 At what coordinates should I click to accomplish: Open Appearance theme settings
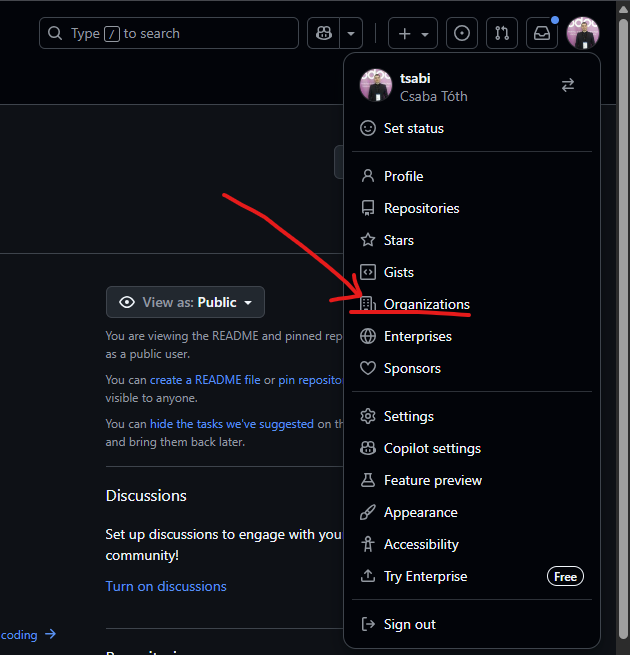(x=420, y=512)
